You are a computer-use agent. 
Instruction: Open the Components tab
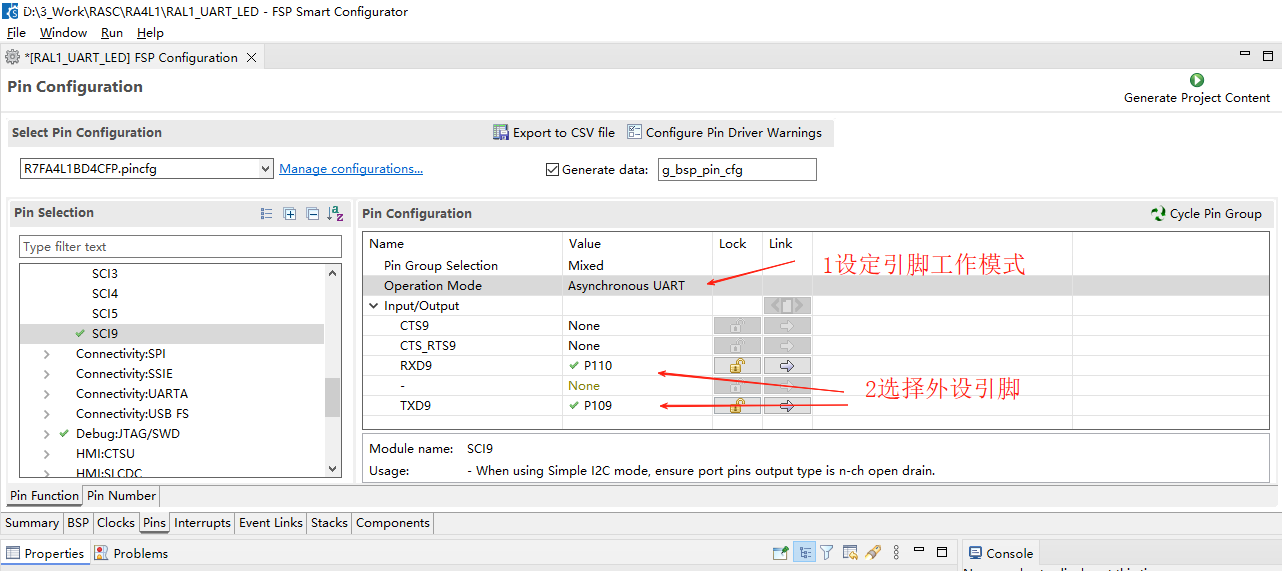click(x=393, y=523)
